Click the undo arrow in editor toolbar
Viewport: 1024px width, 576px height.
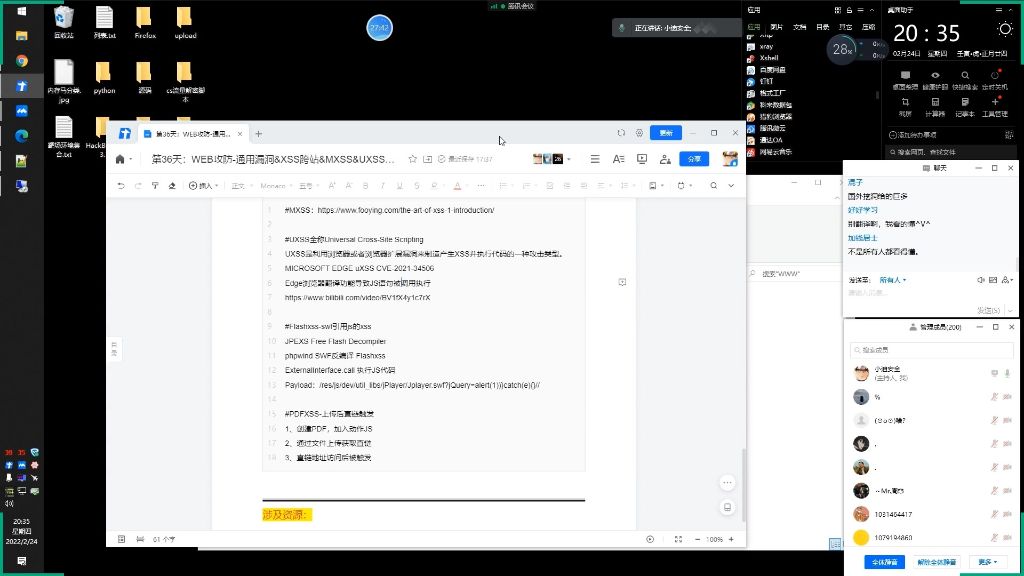click(121, 185)
